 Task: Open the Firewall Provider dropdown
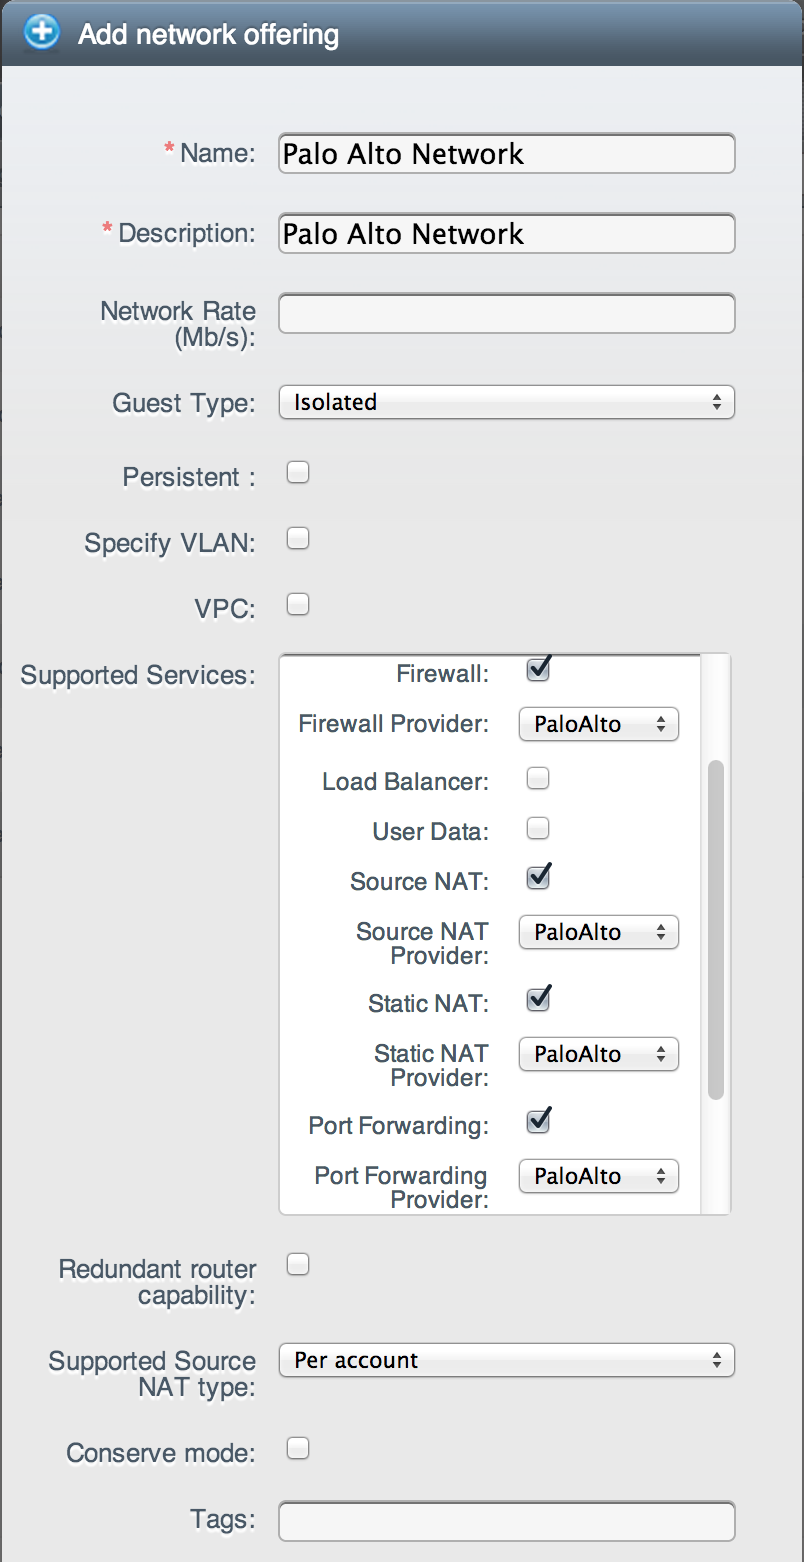(599, 724)
